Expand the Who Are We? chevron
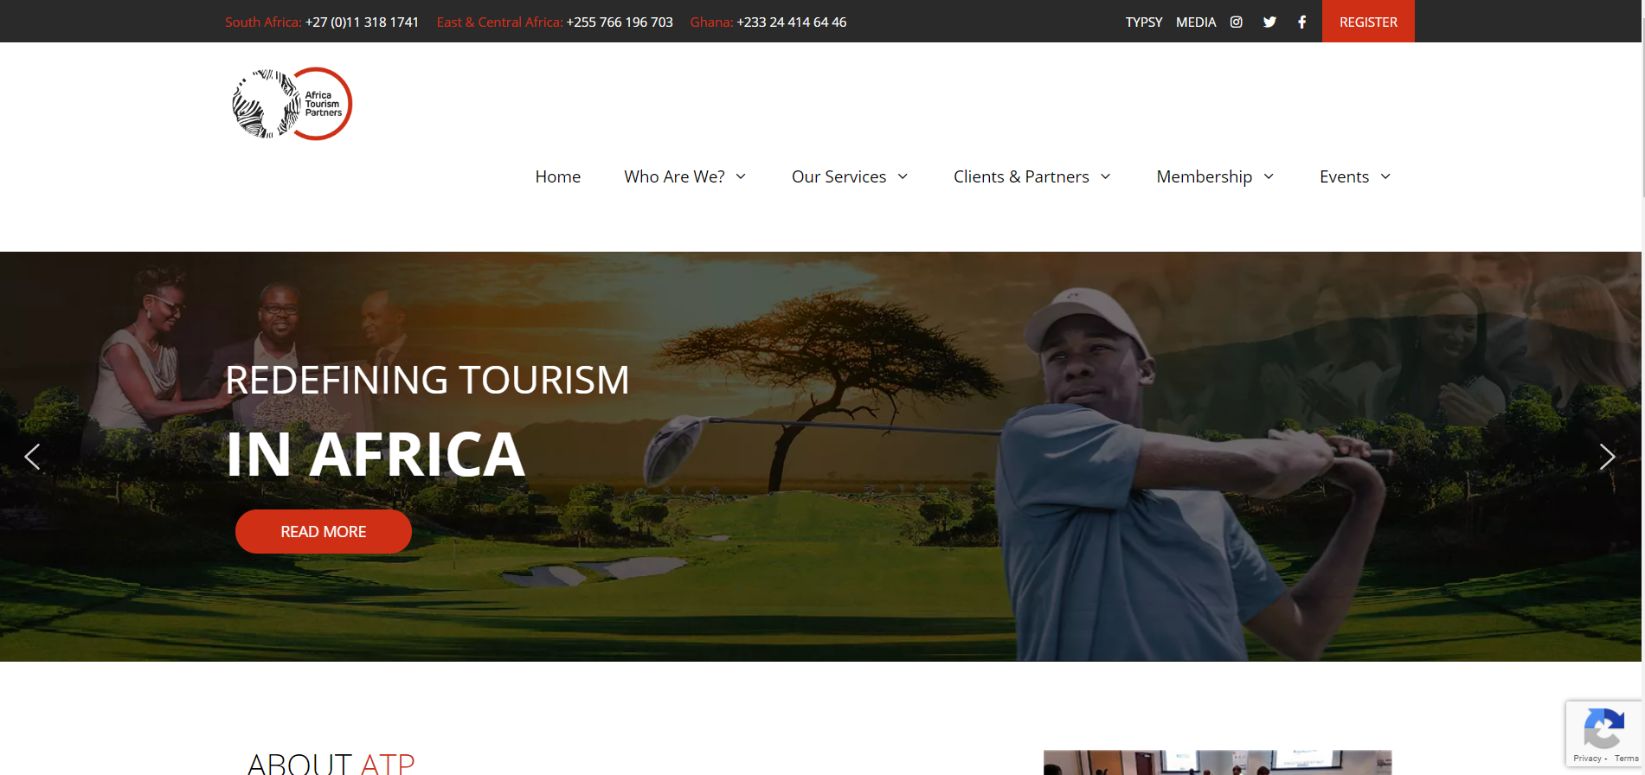 click(x=741, y=177)
